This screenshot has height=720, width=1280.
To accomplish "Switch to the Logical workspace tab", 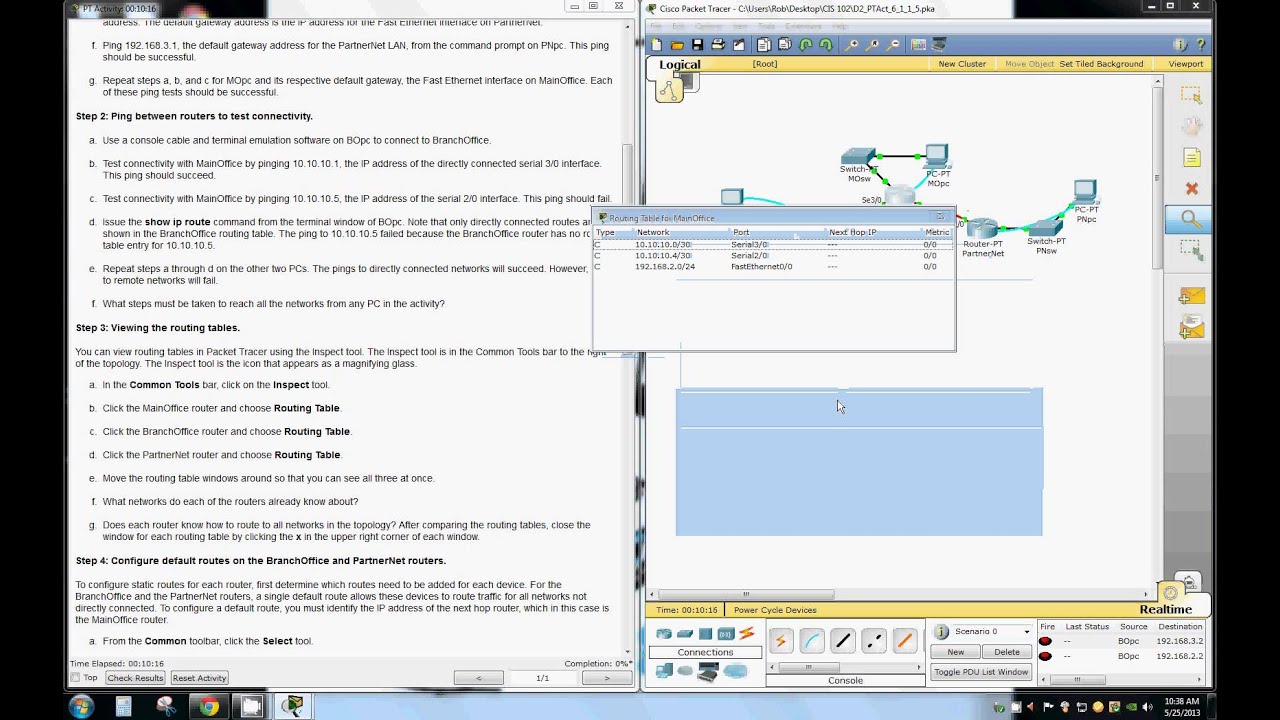I will pyautogui.click(x=679, y=65).
